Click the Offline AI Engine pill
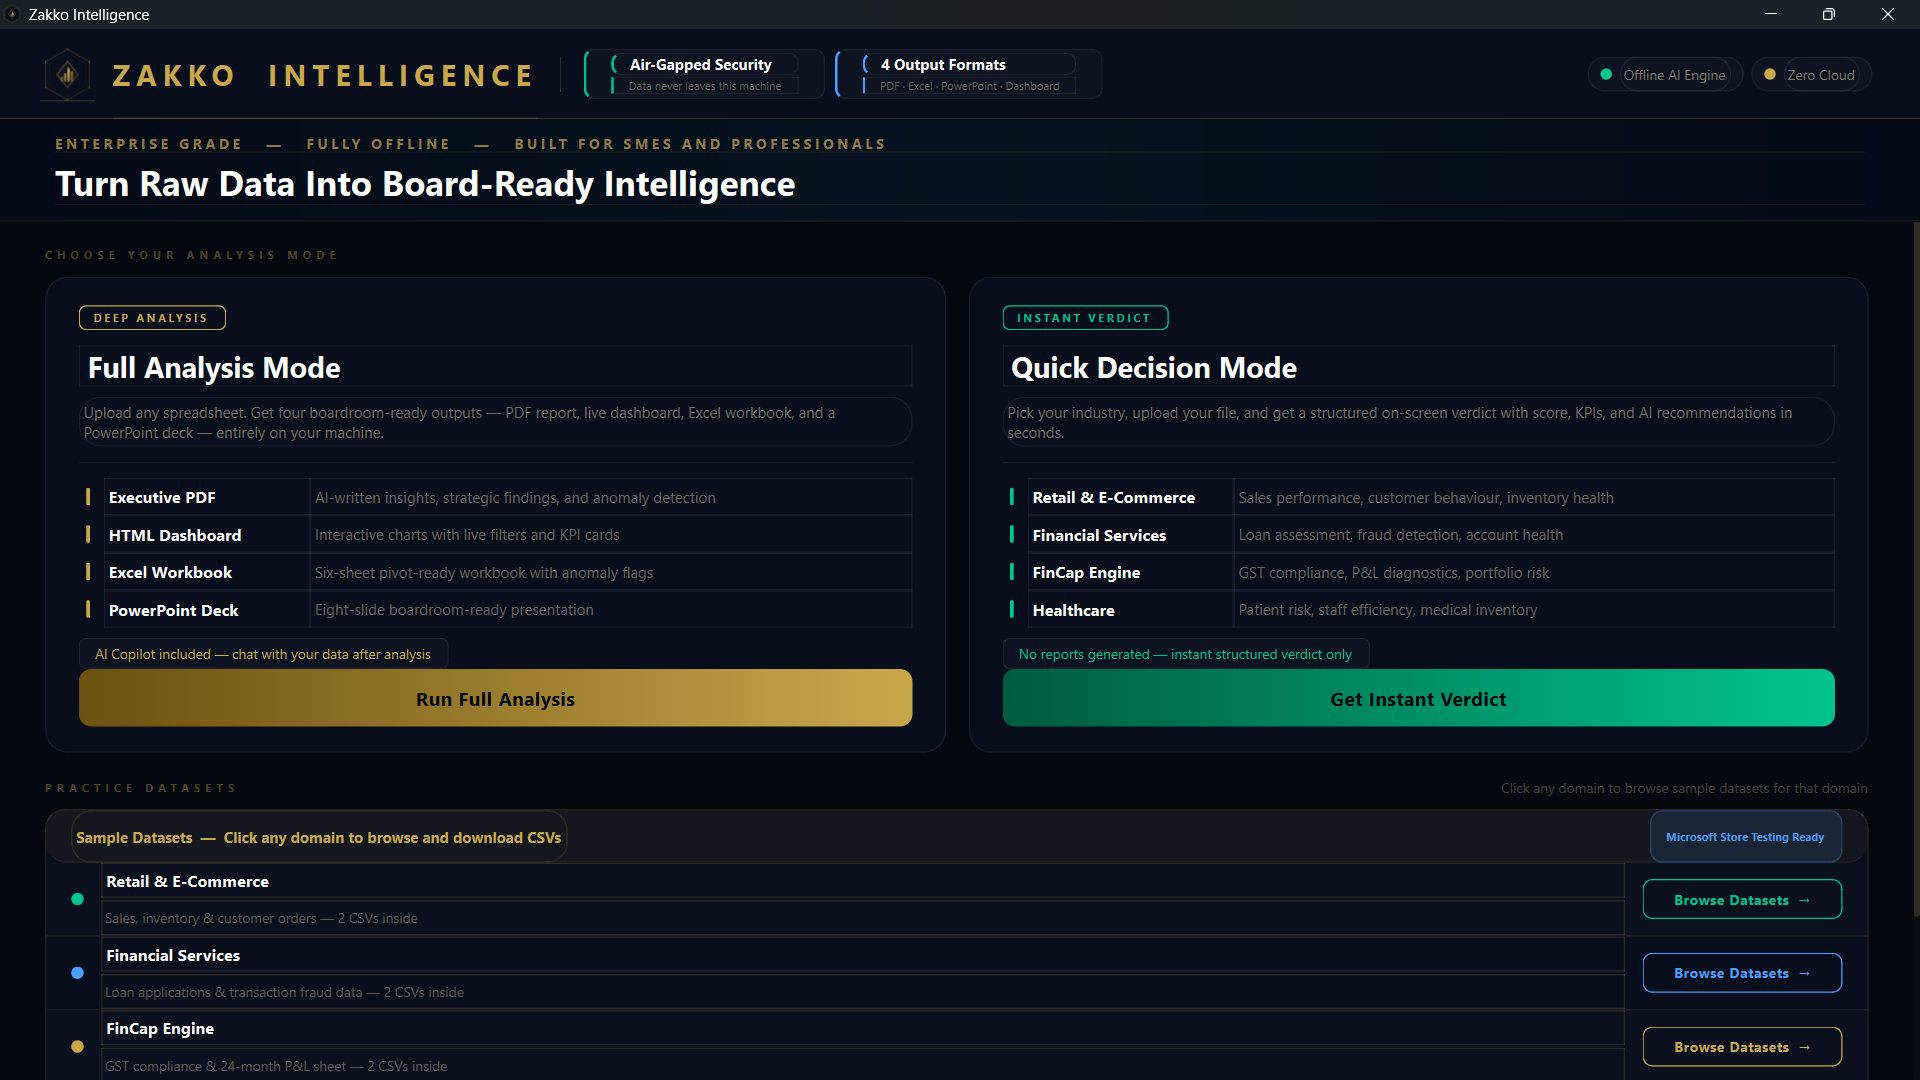 pos(1665,74)
